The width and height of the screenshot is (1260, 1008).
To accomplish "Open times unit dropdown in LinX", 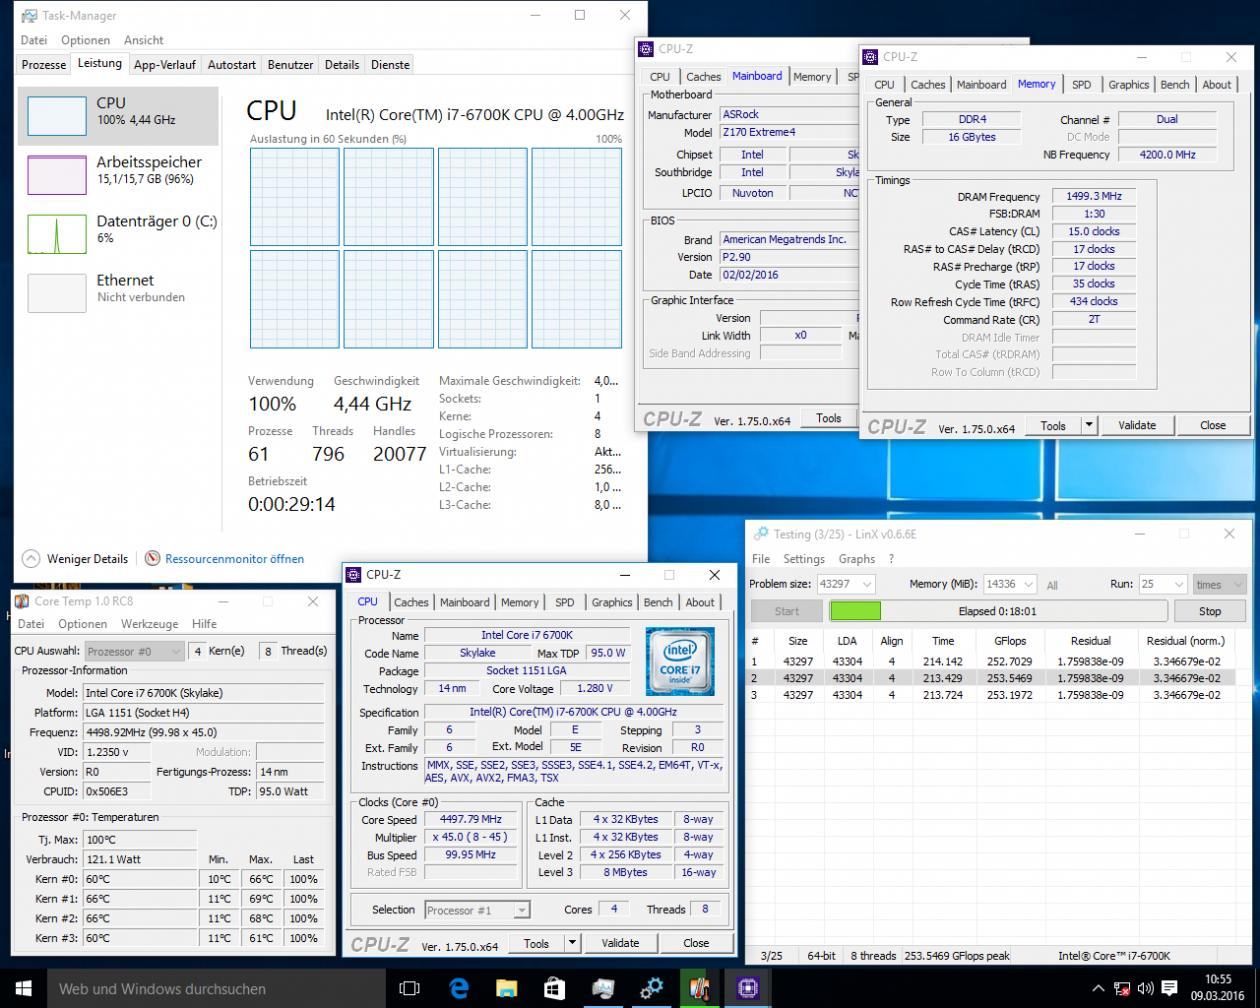I will 1219,584.
